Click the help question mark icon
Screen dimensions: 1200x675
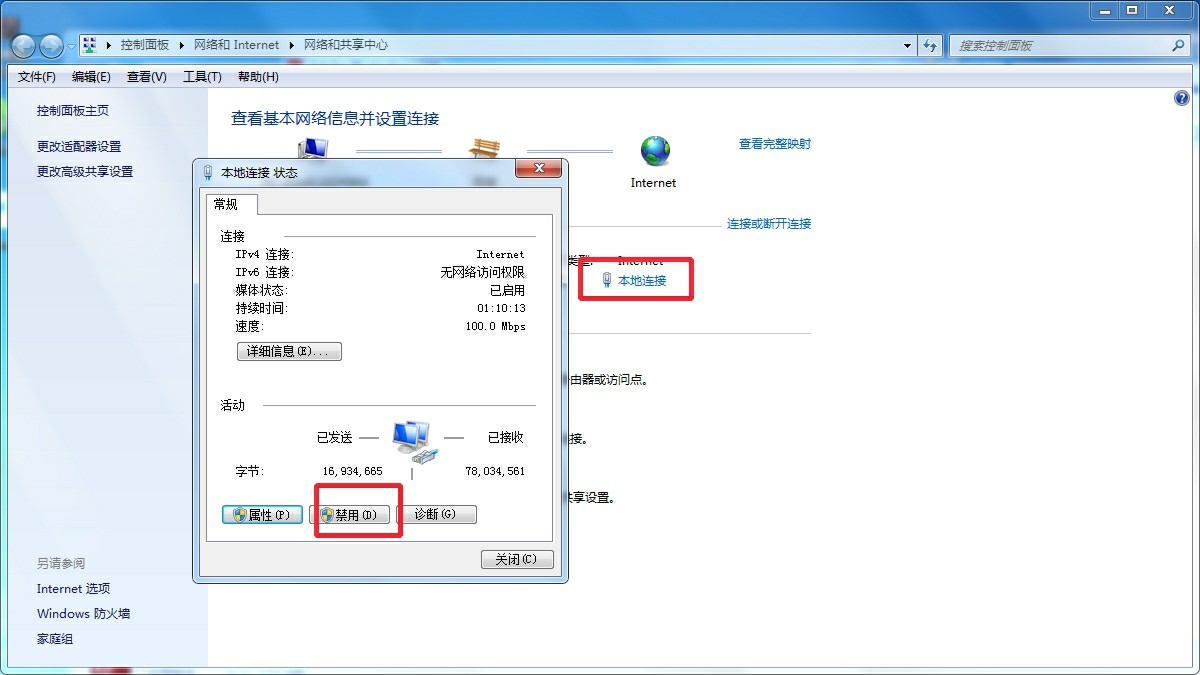pyautogui.click(x=1181, y=99)
